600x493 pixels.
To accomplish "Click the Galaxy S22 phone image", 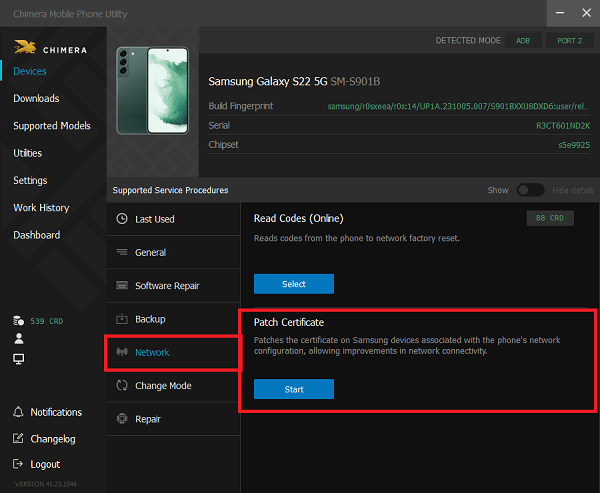I will coord(152,90).
